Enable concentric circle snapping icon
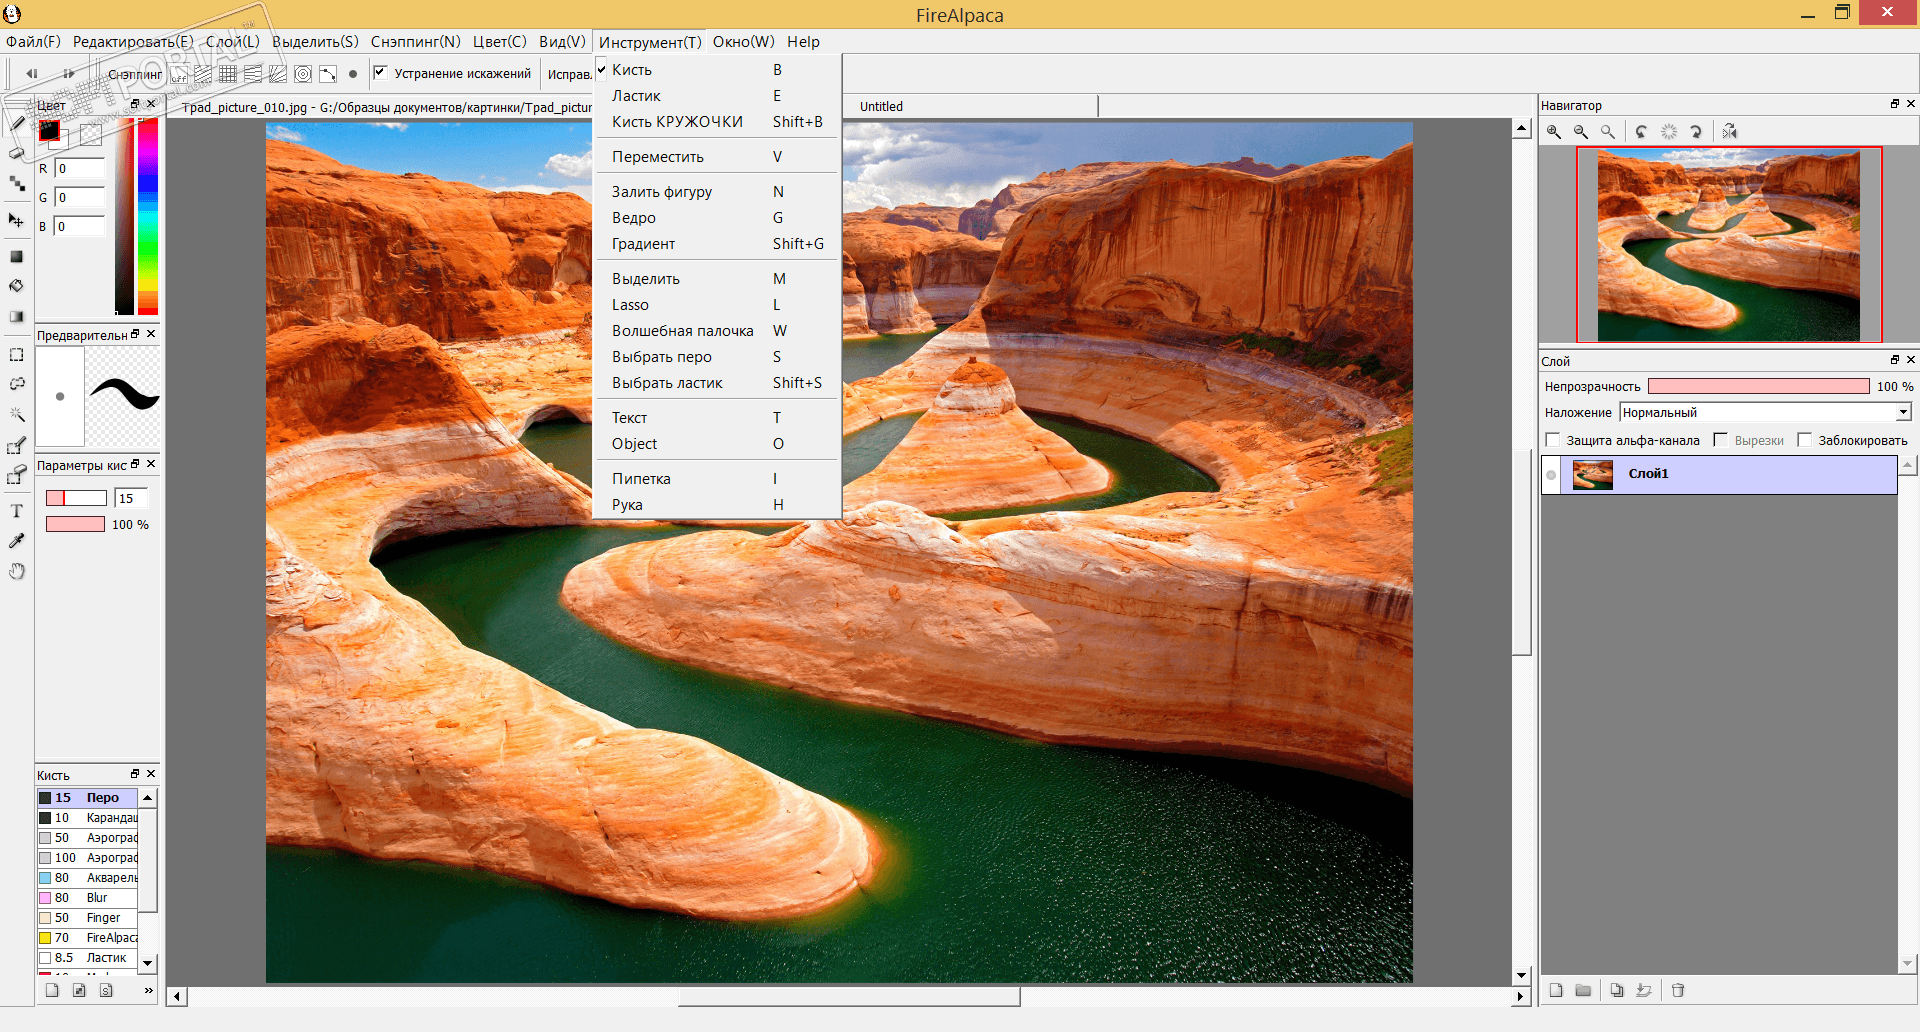Screen dimensions: 1920x1032 click(x=303, y=74)
